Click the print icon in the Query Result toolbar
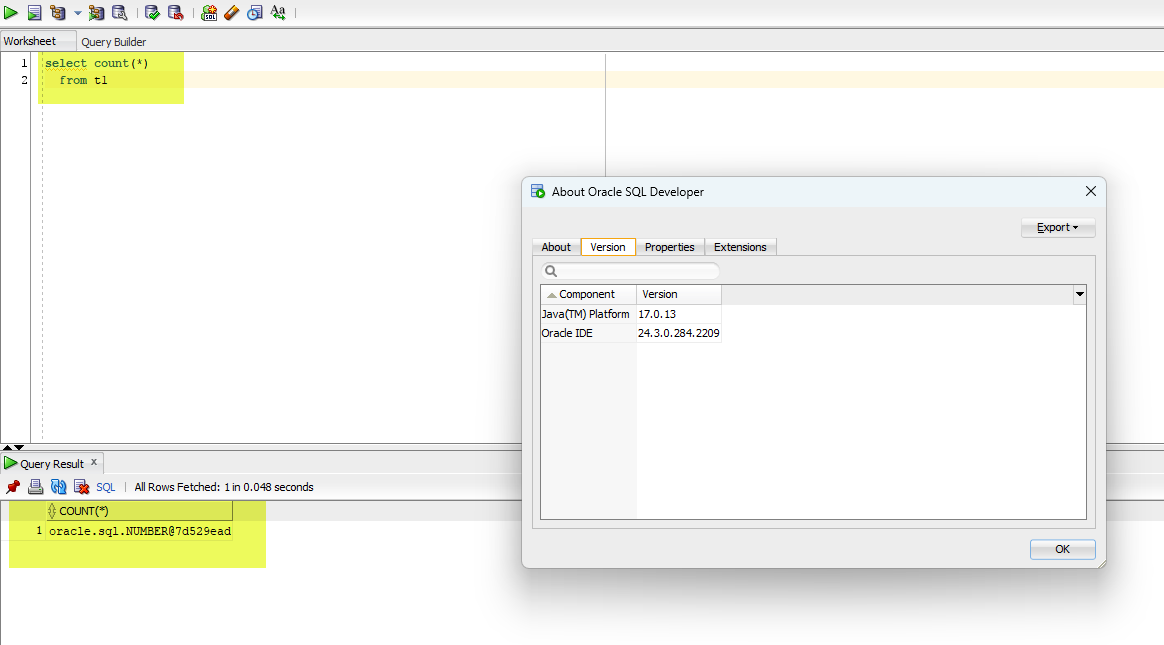The height and width of the screenshot is (645, 1164). point(35,487)
